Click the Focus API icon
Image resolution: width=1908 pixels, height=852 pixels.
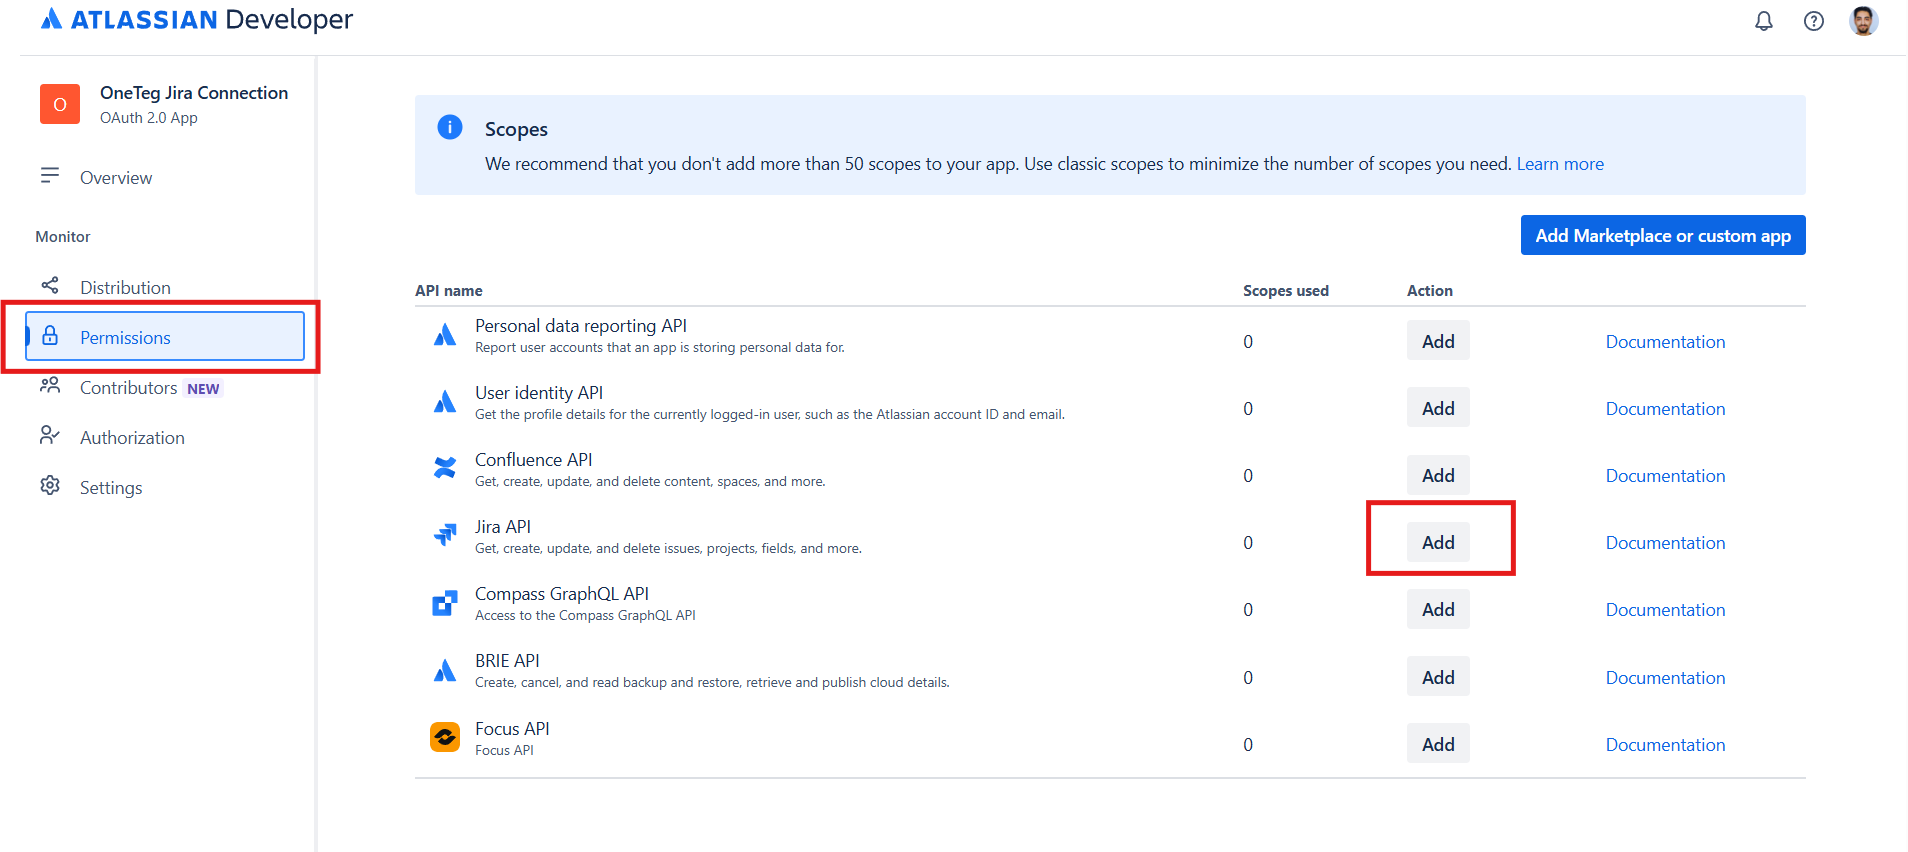445,737
